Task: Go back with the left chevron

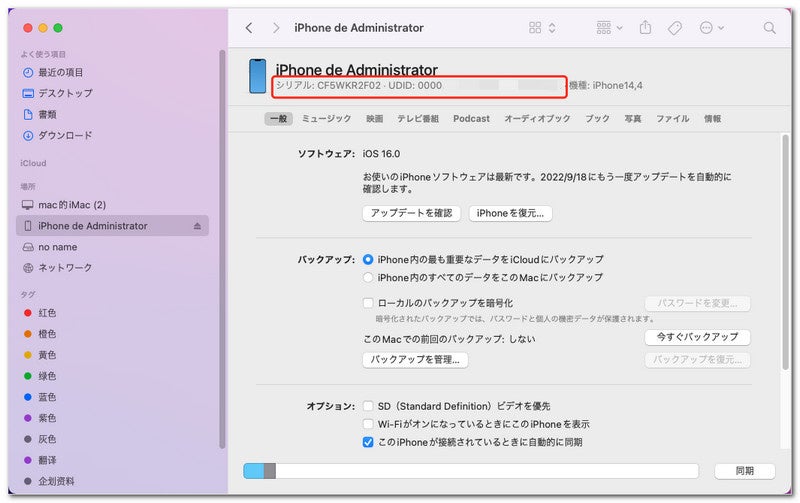Action: 249,28
